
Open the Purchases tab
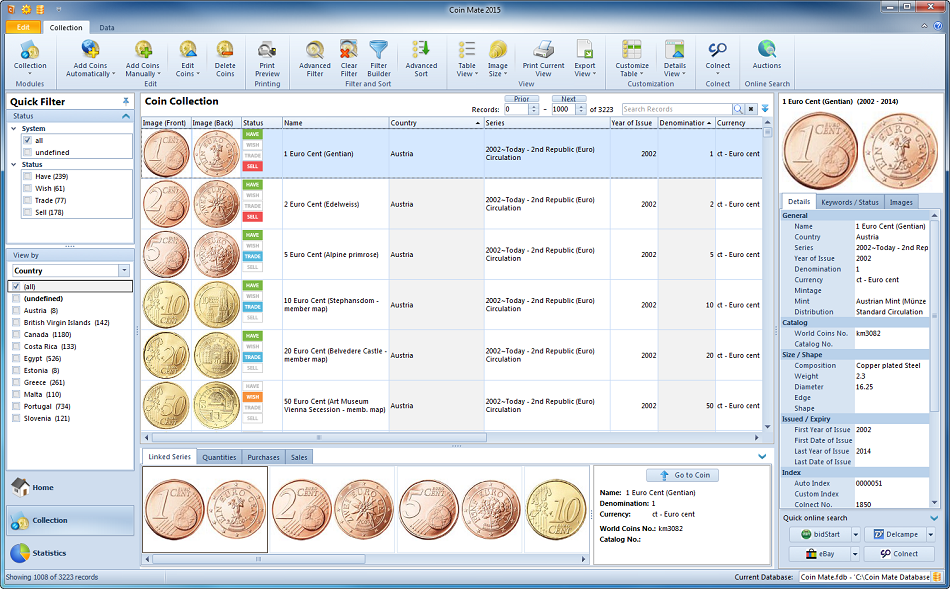pos(263,457)
